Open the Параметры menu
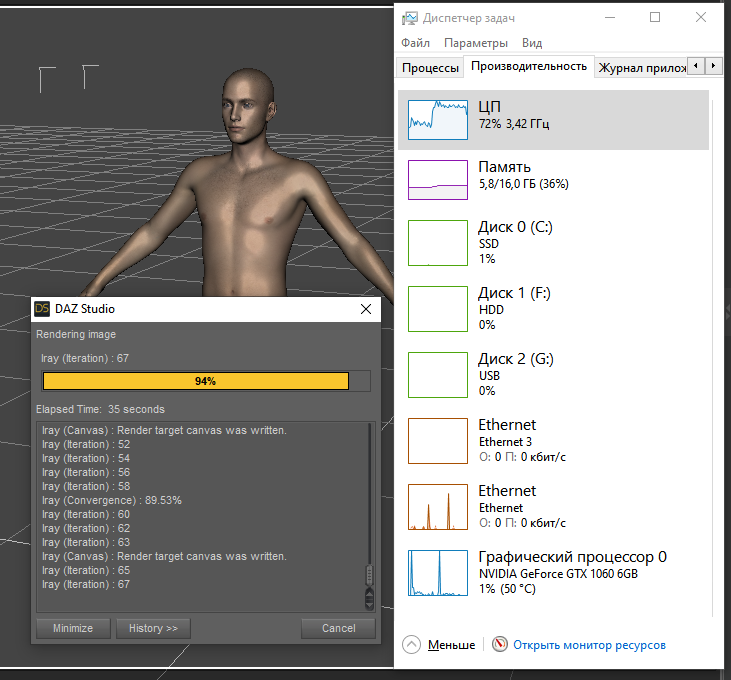Screen dimensions: 731x680 [476, 43]
